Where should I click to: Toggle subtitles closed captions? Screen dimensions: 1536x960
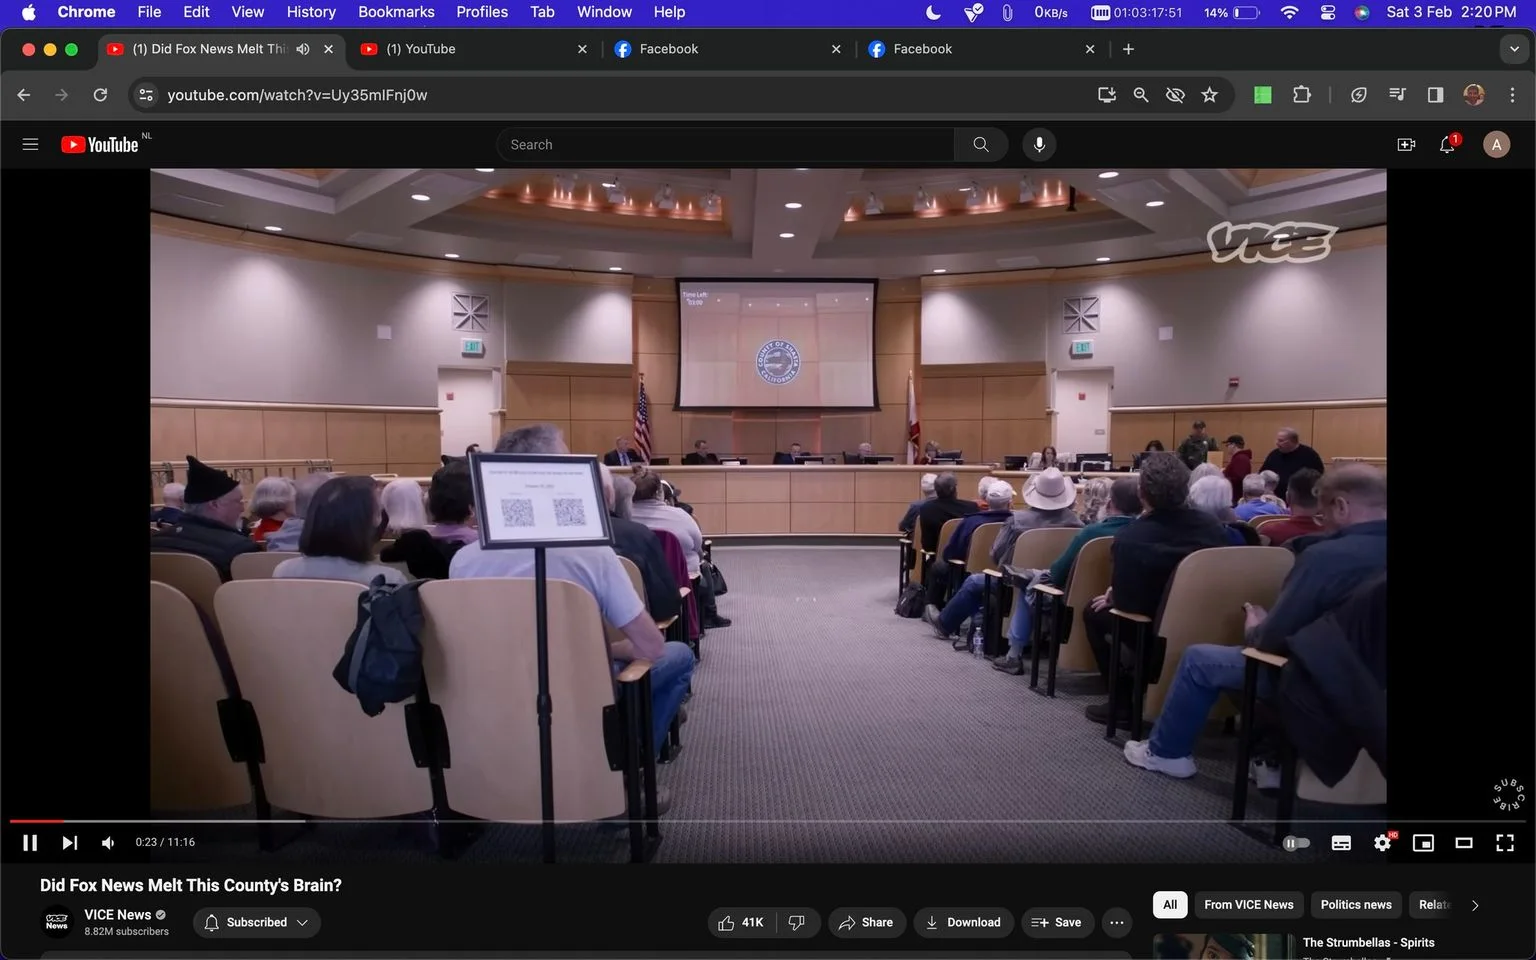pos(1341,843)
